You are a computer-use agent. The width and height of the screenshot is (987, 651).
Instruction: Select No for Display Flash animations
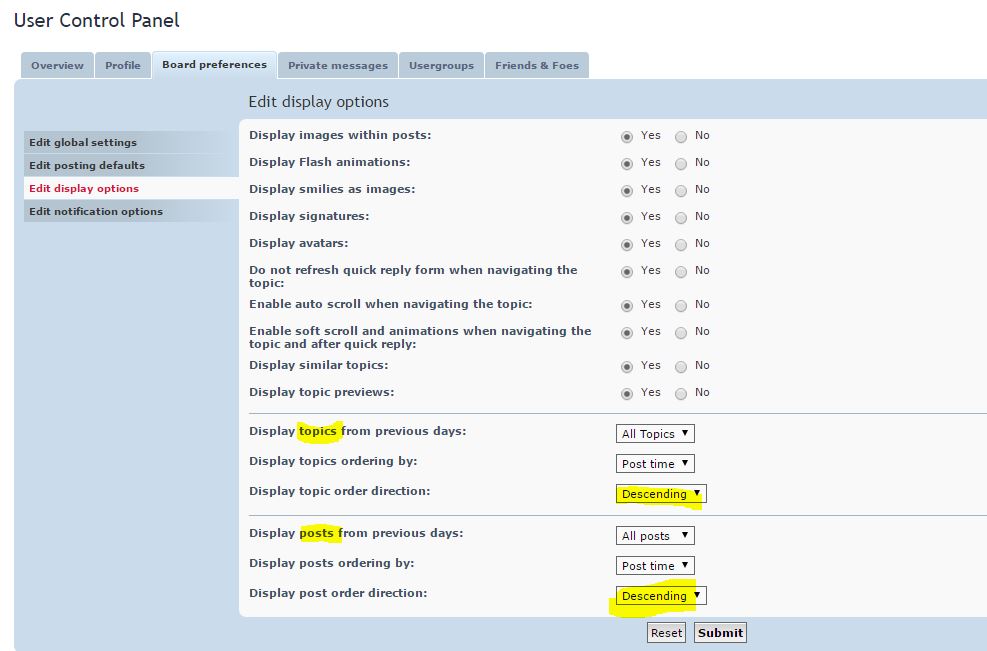coord(681,163)
